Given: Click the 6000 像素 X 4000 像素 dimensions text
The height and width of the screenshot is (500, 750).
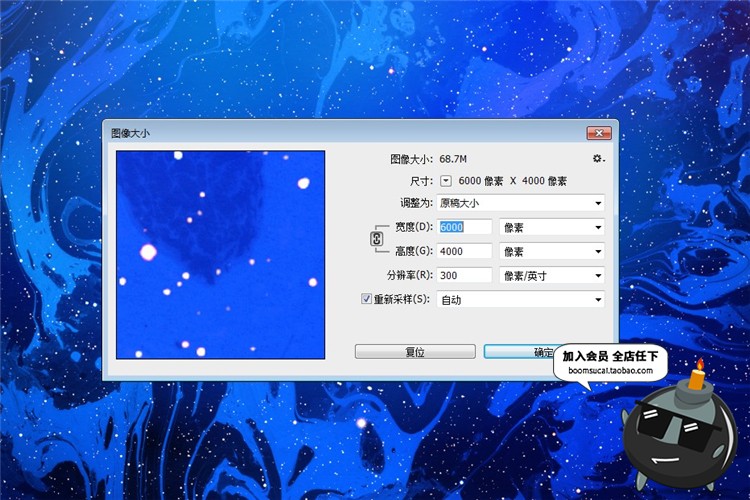Looking at the screenshot, I should click(512, 181).
